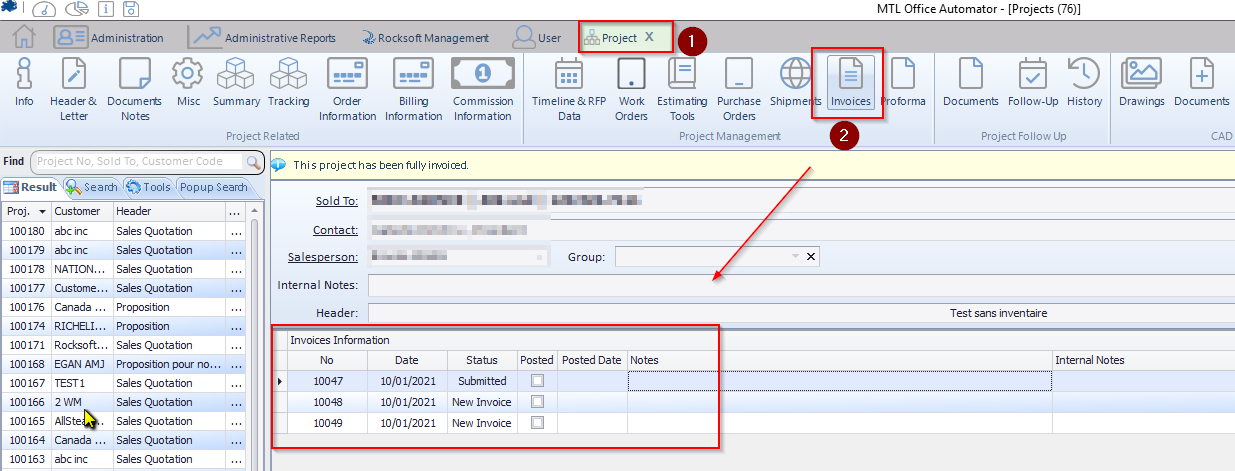Open Header & Letter tool
1235x471 pixels.
click(x=74, y=89)
